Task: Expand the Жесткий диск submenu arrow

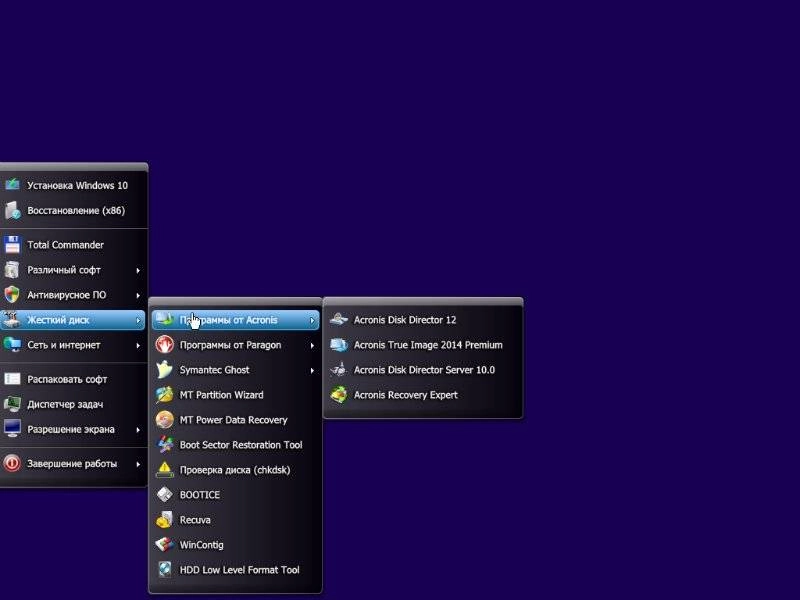Action: pos(138,320)
